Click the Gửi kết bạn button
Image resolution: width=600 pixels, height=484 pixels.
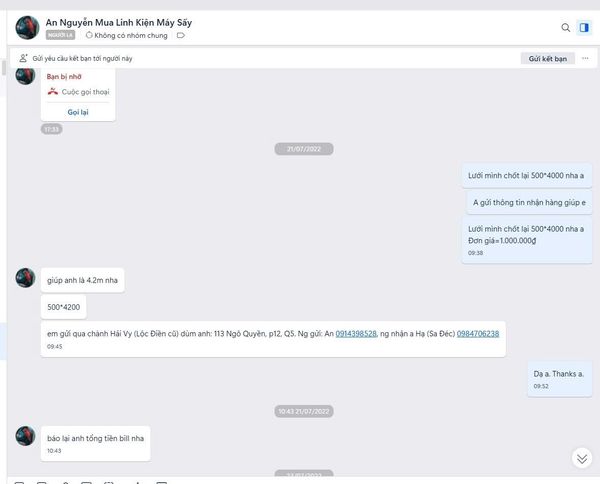pyautogui.click(x=548, y=58)
